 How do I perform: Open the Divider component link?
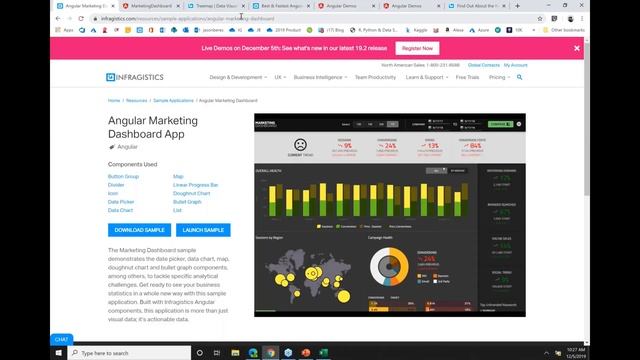pos(116,185)
